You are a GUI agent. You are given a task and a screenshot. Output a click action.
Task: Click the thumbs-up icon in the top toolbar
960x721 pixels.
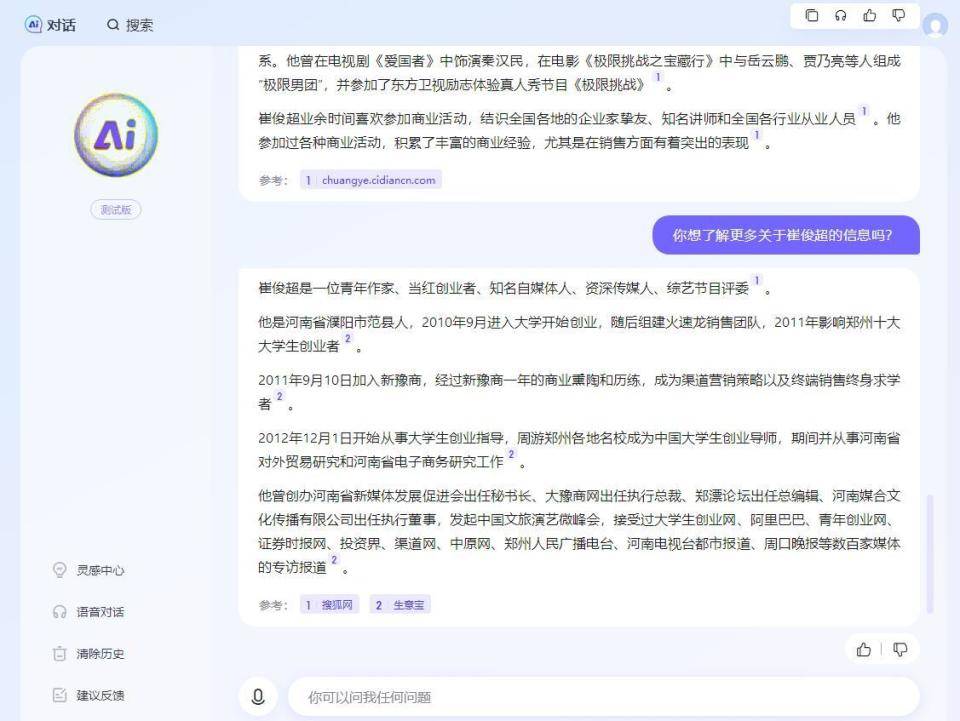[870, 16]
